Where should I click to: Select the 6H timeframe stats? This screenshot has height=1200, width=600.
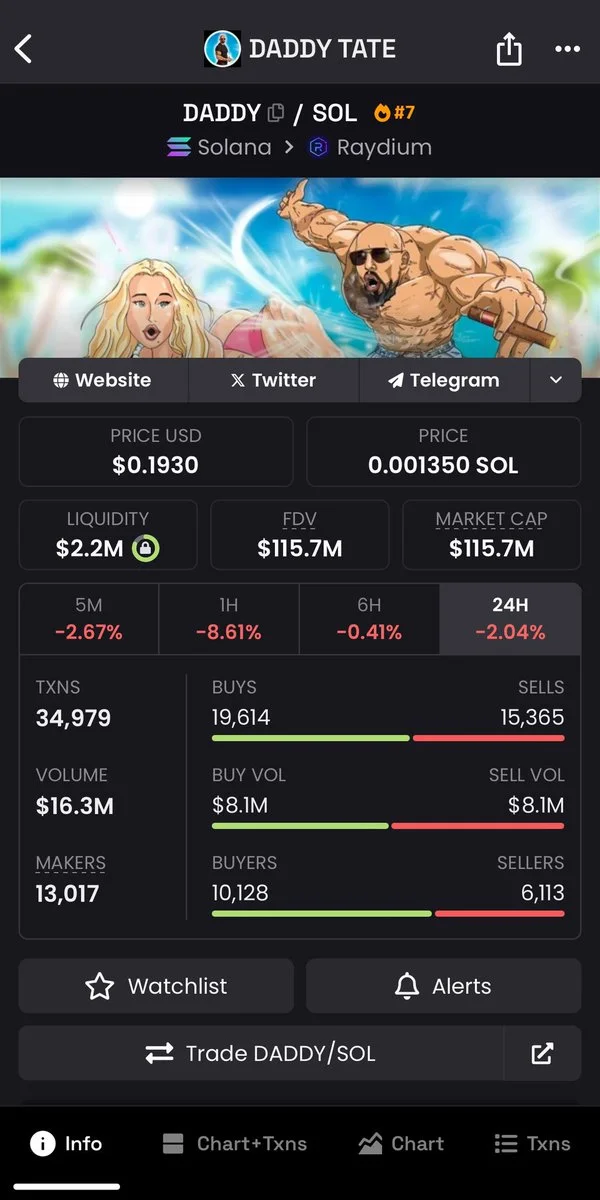point(369,619)
